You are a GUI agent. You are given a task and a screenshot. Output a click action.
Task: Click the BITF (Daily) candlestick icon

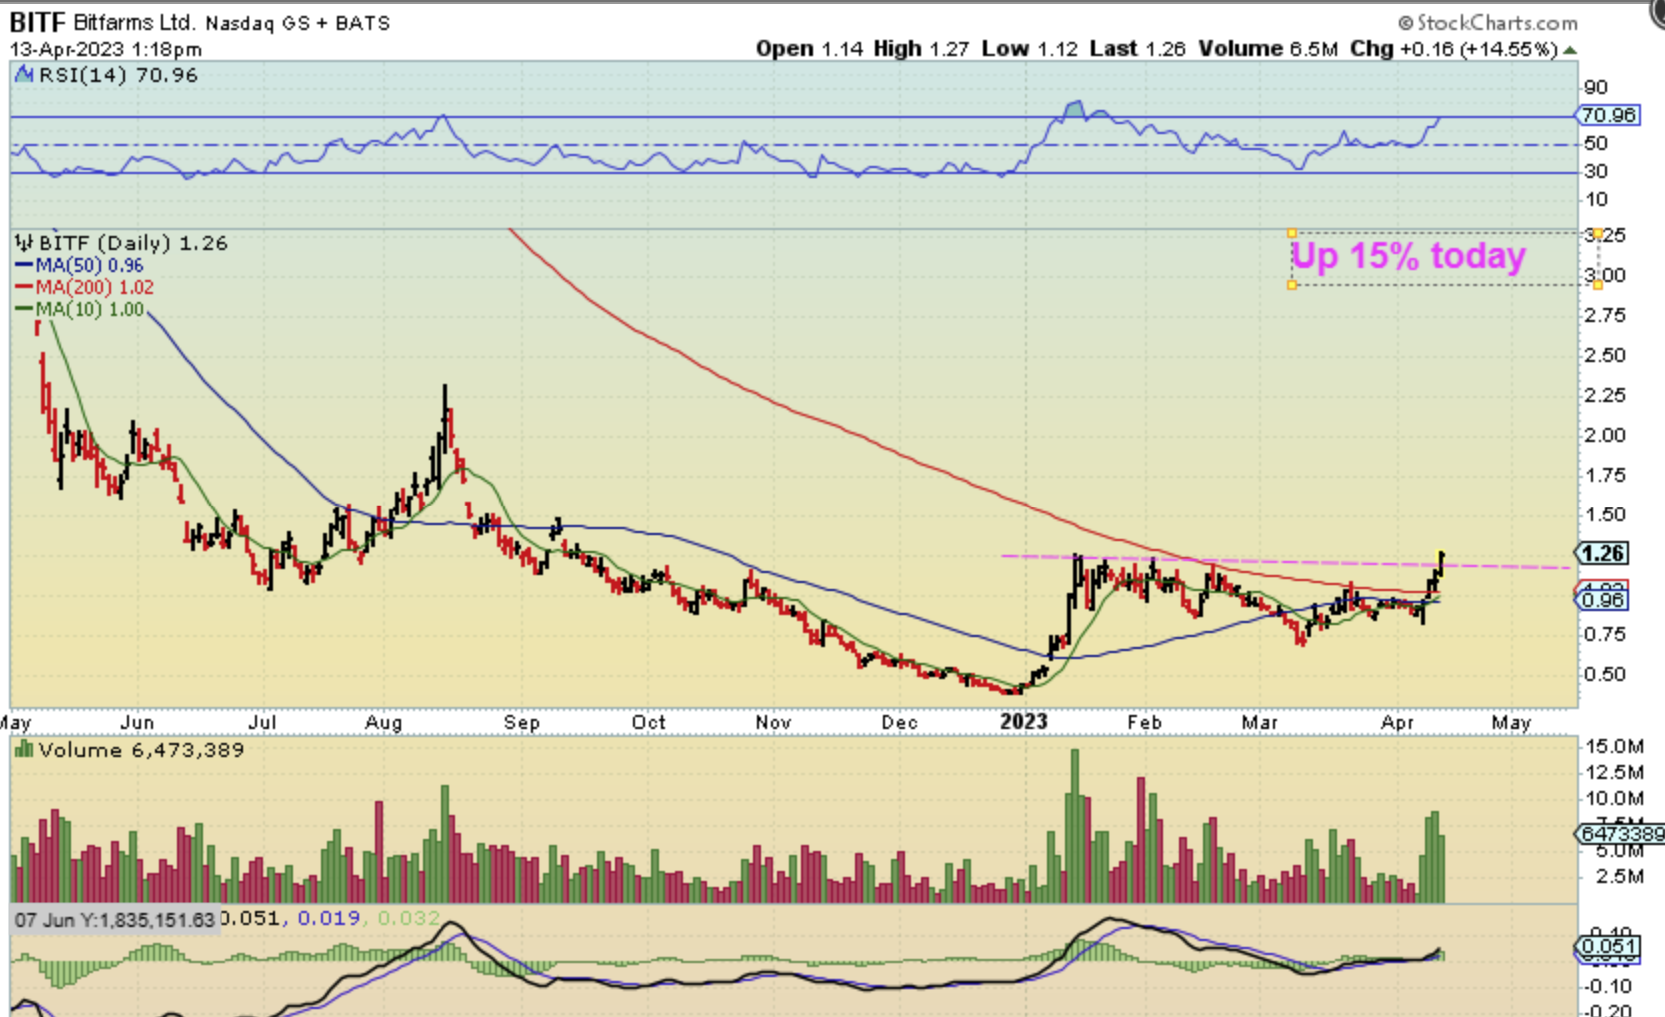click(24, 243)
